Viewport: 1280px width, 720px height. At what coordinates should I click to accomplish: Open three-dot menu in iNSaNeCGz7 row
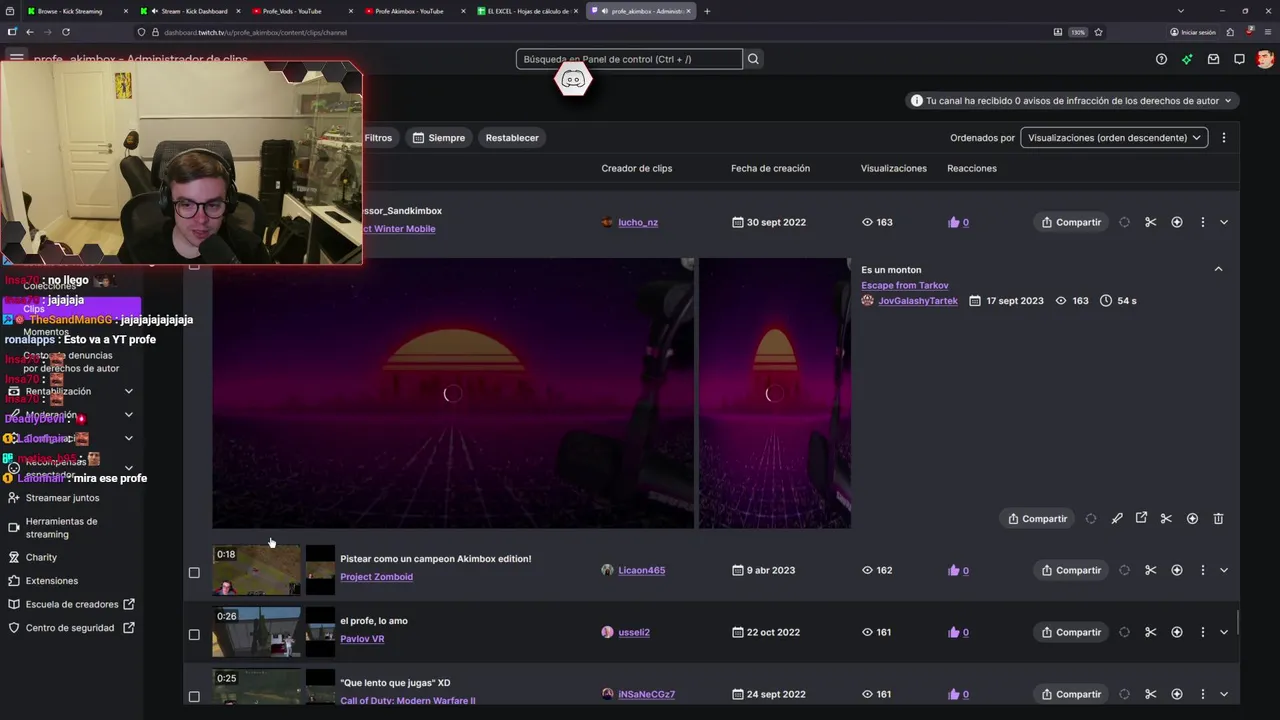point(1203,694)
